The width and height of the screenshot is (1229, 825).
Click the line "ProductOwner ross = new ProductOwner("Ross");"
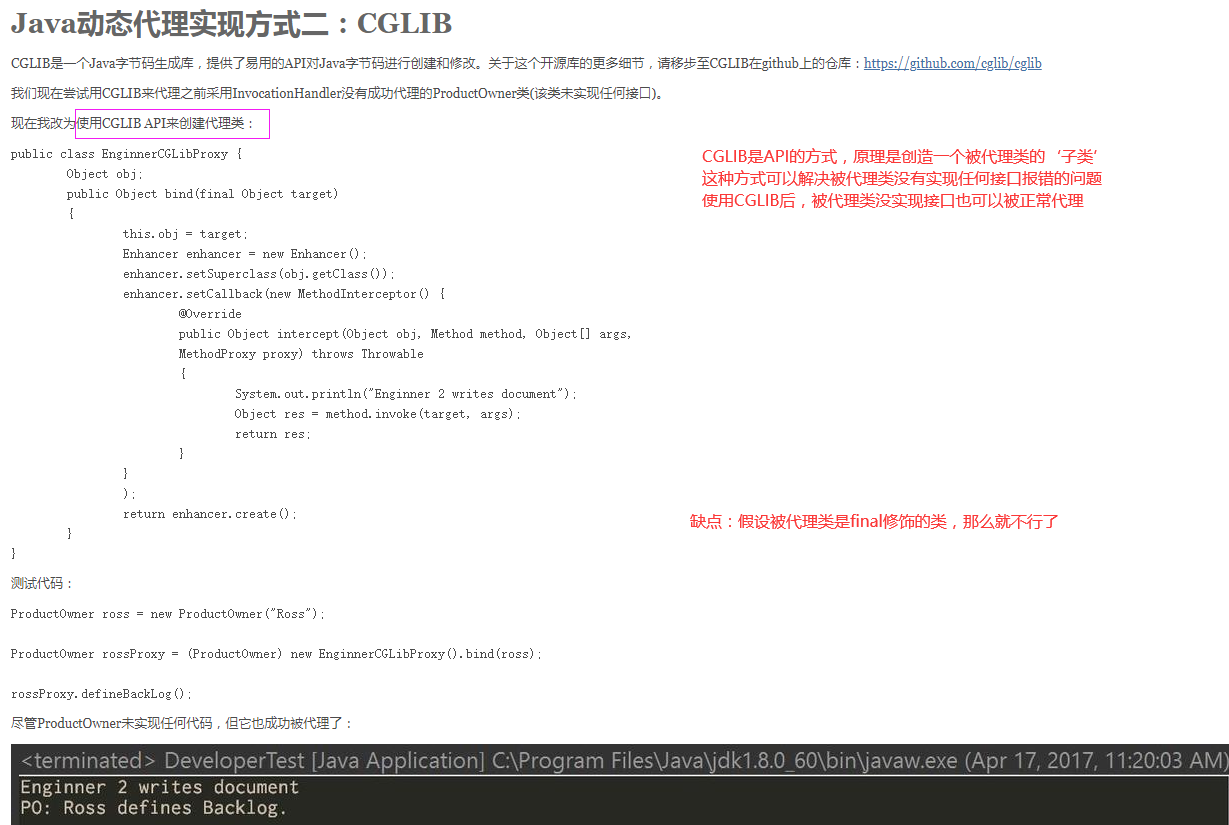pyautogui.click(x=168, y=614)
